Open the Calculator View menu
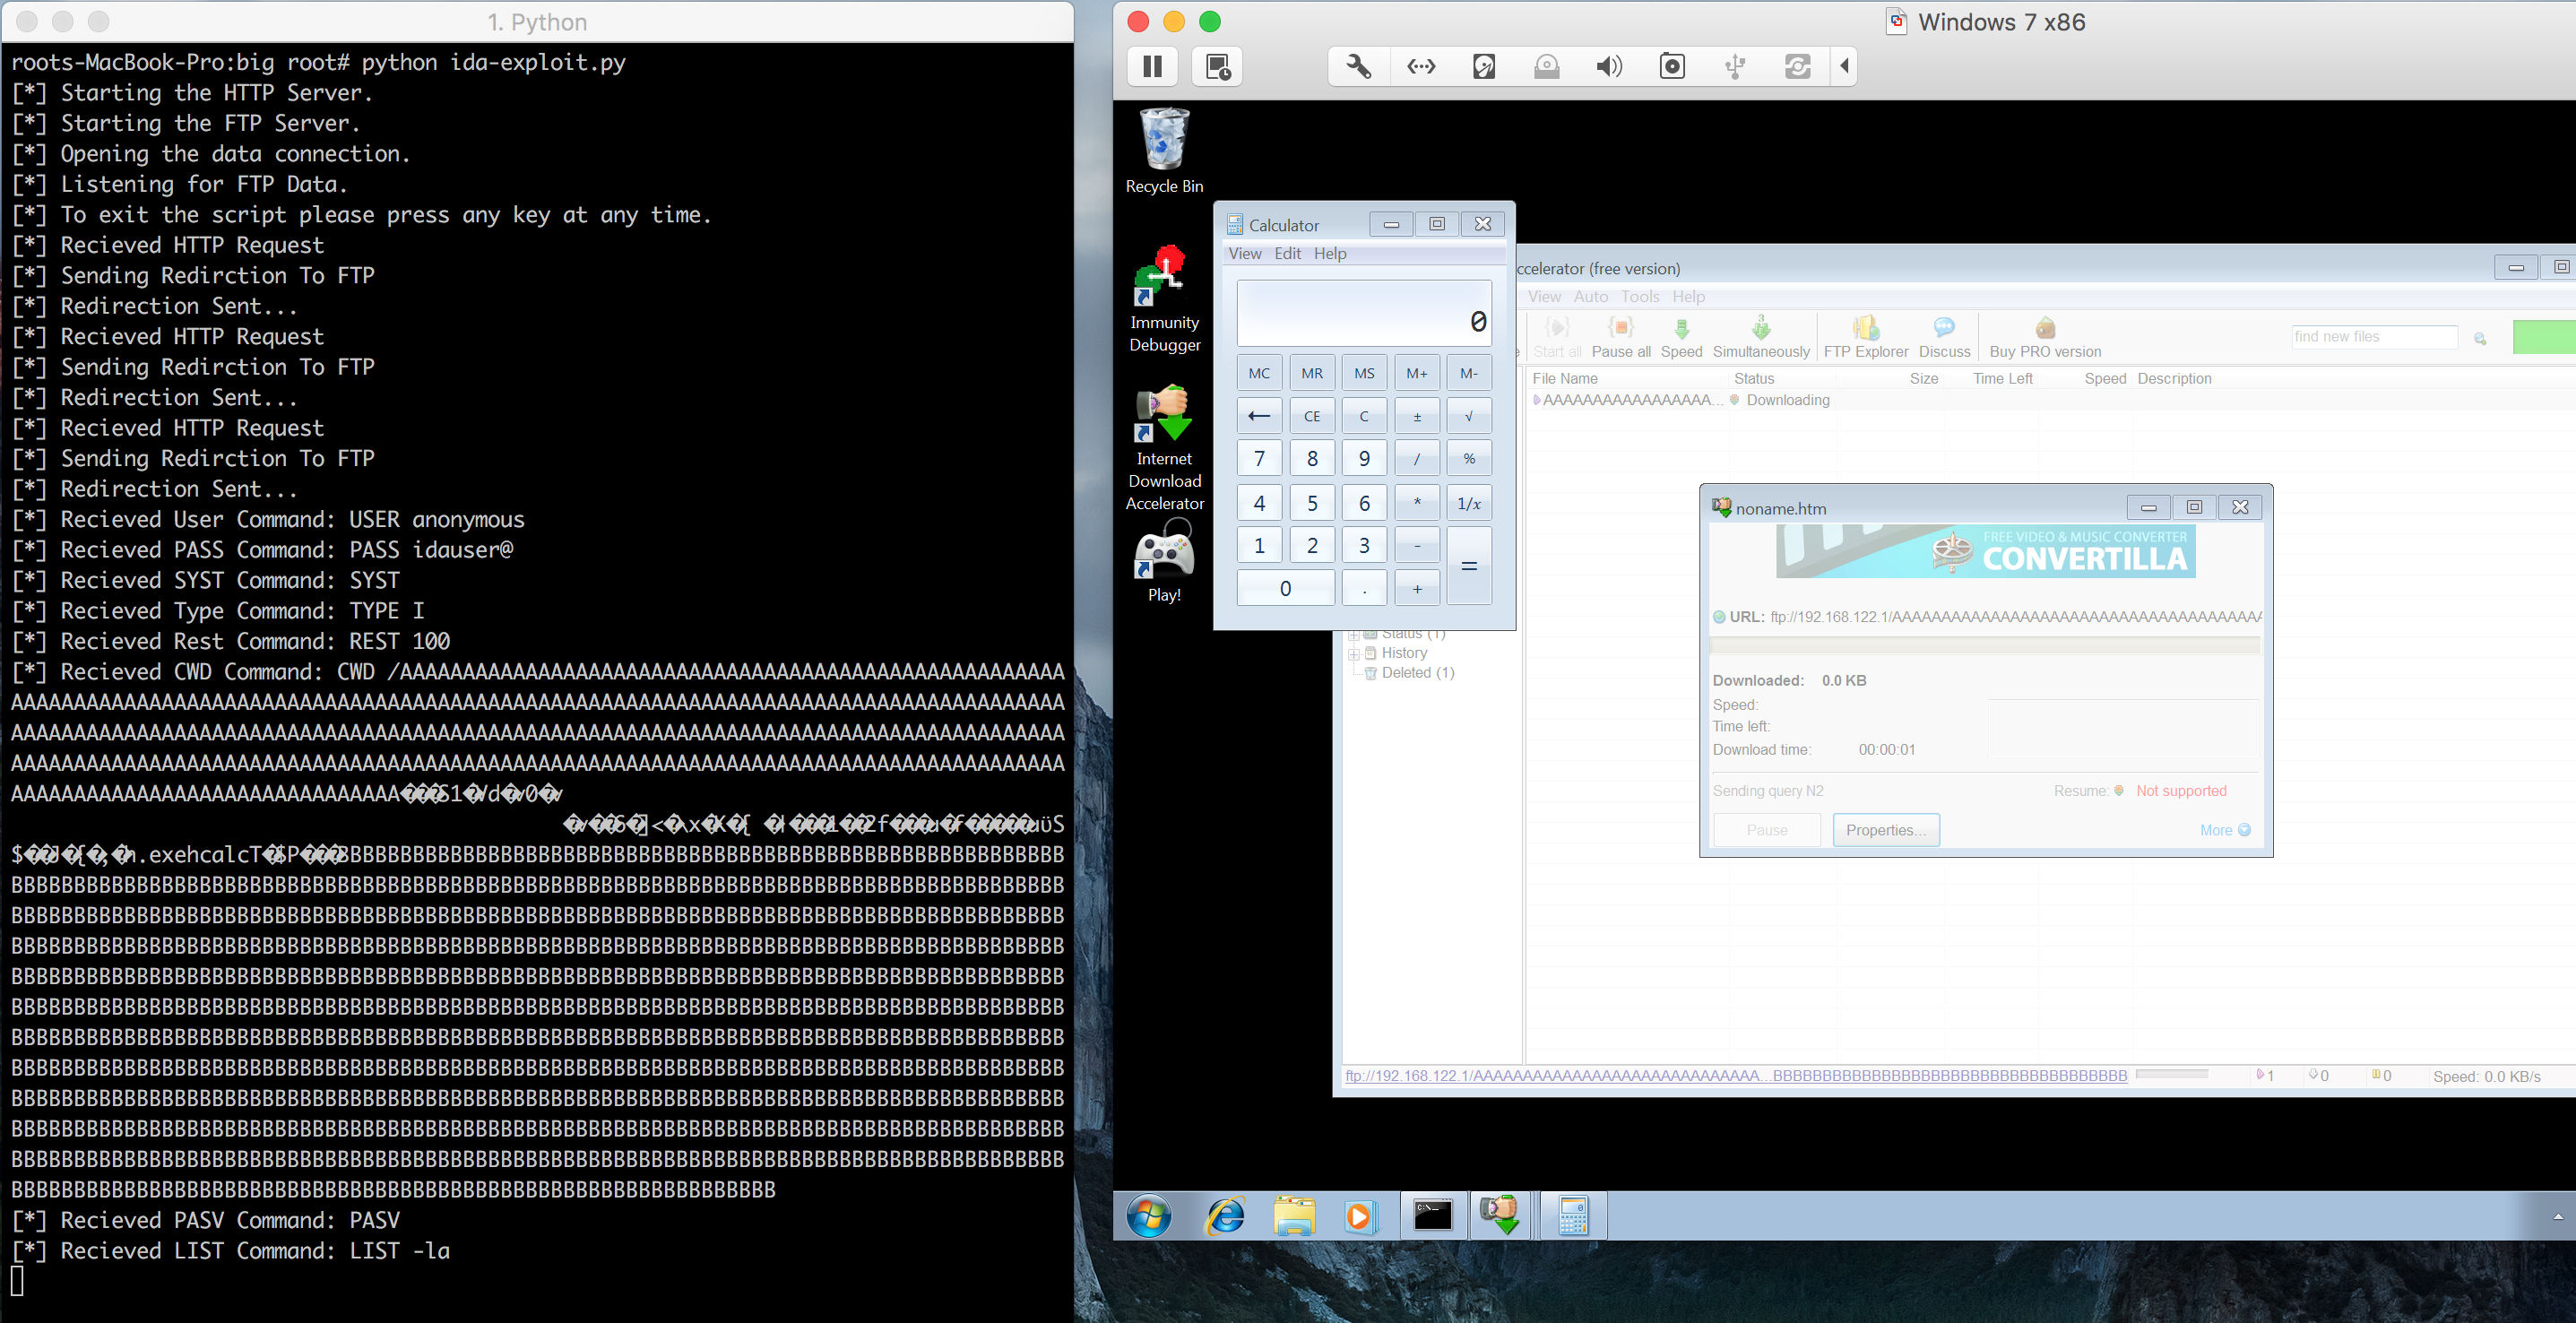Viewport: 2576px width, 1323px height. [1244, 254]
